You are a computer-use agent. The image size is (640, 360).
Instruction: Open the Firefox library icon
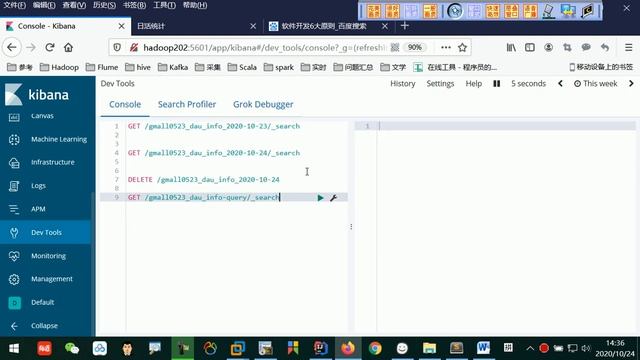(511, 48)
